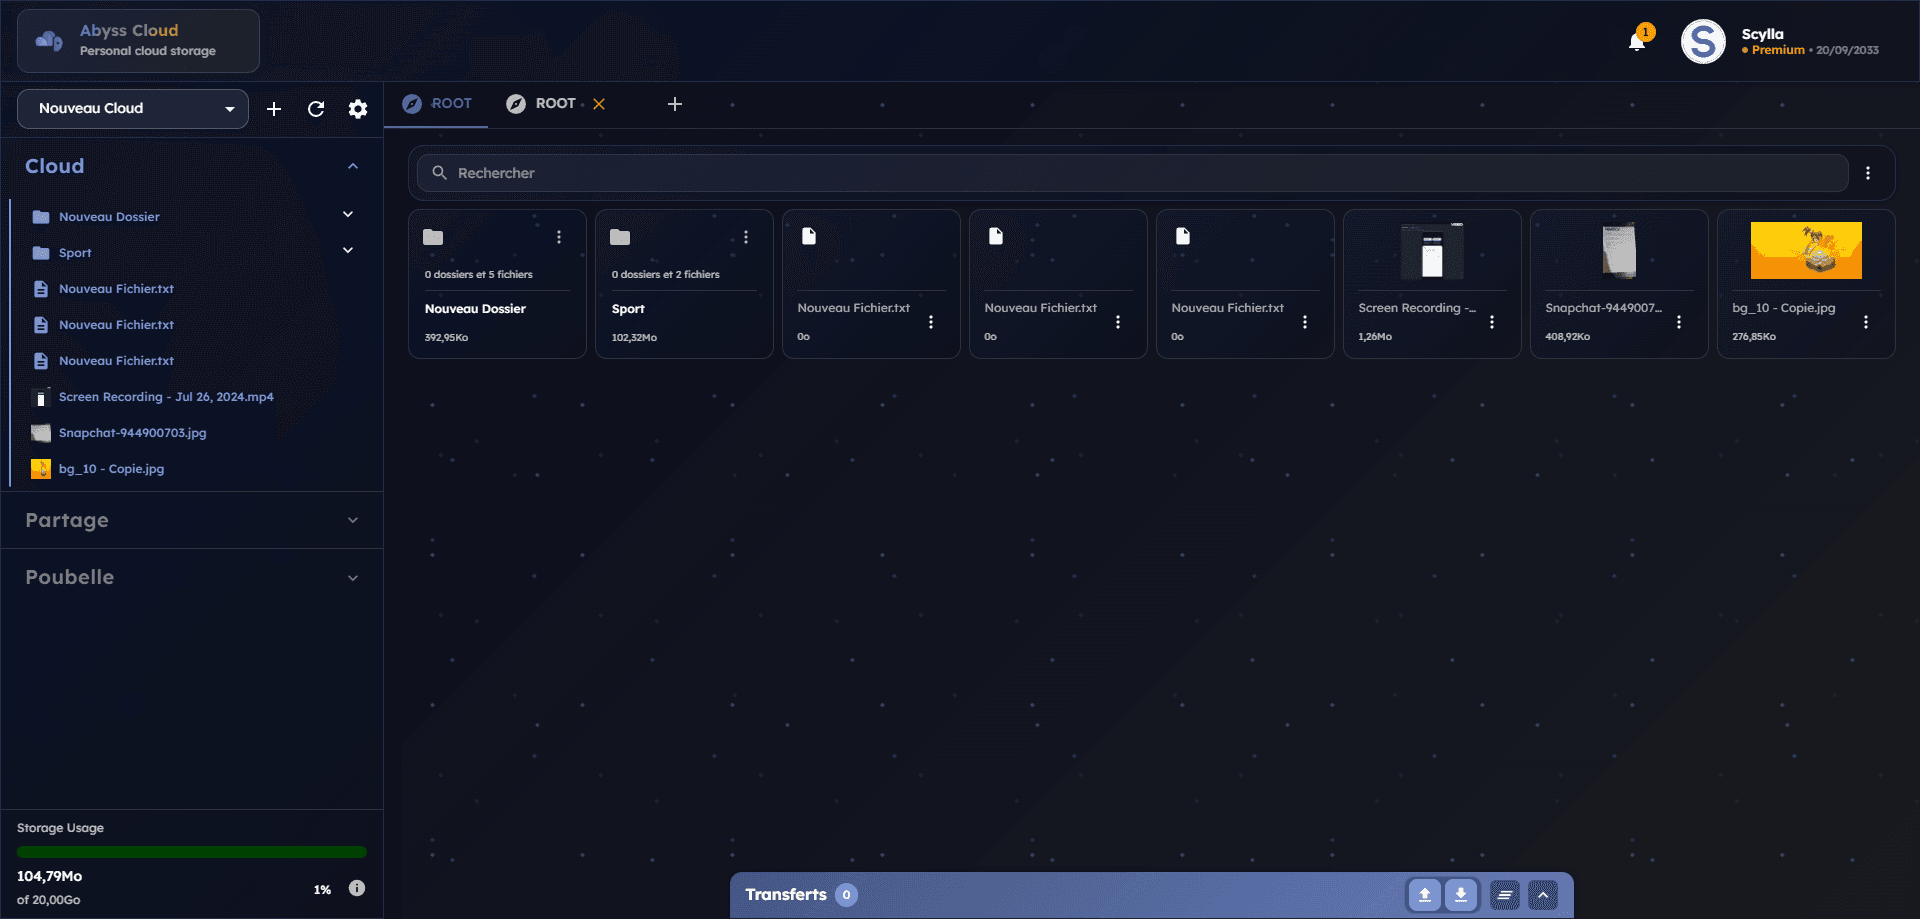Select Screen Recording mp4 in sidebar
Image resolution: width=1920 pixels, height=919 pixels.
click(x=166, y=397)
